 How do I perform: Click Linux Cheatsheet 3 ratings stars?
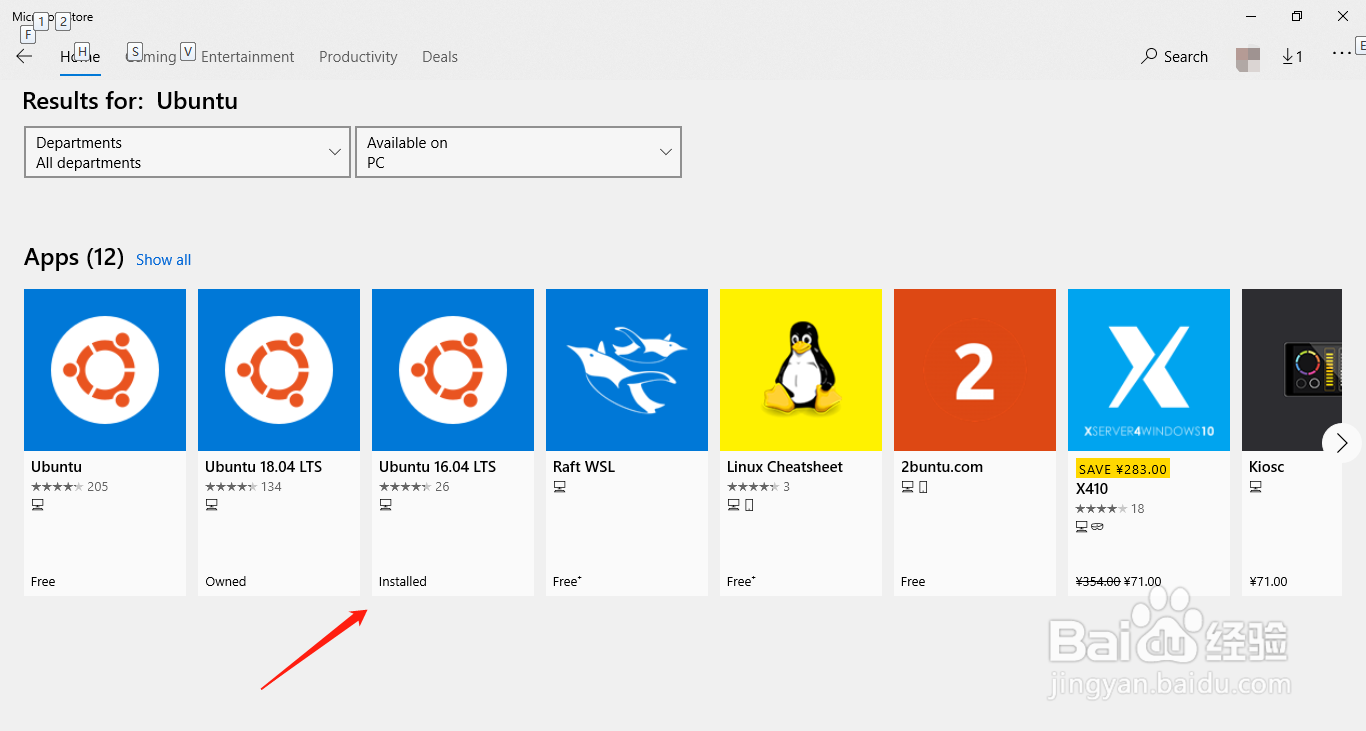(x=754, y=487)
